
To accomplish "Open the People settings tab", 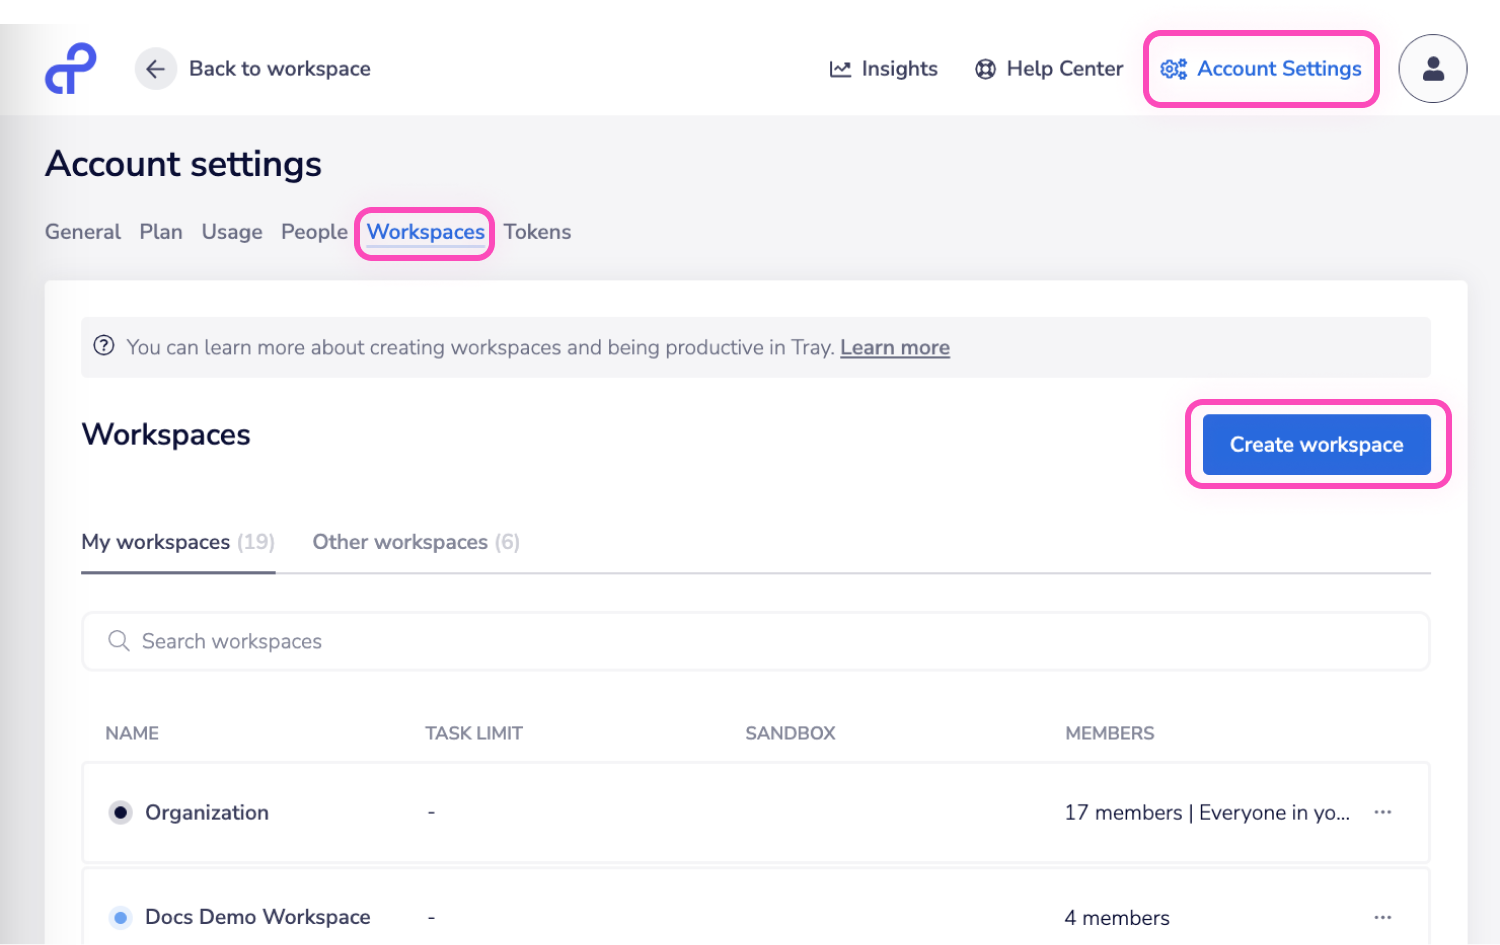I will pyautogui.click(x=314, y=231).
